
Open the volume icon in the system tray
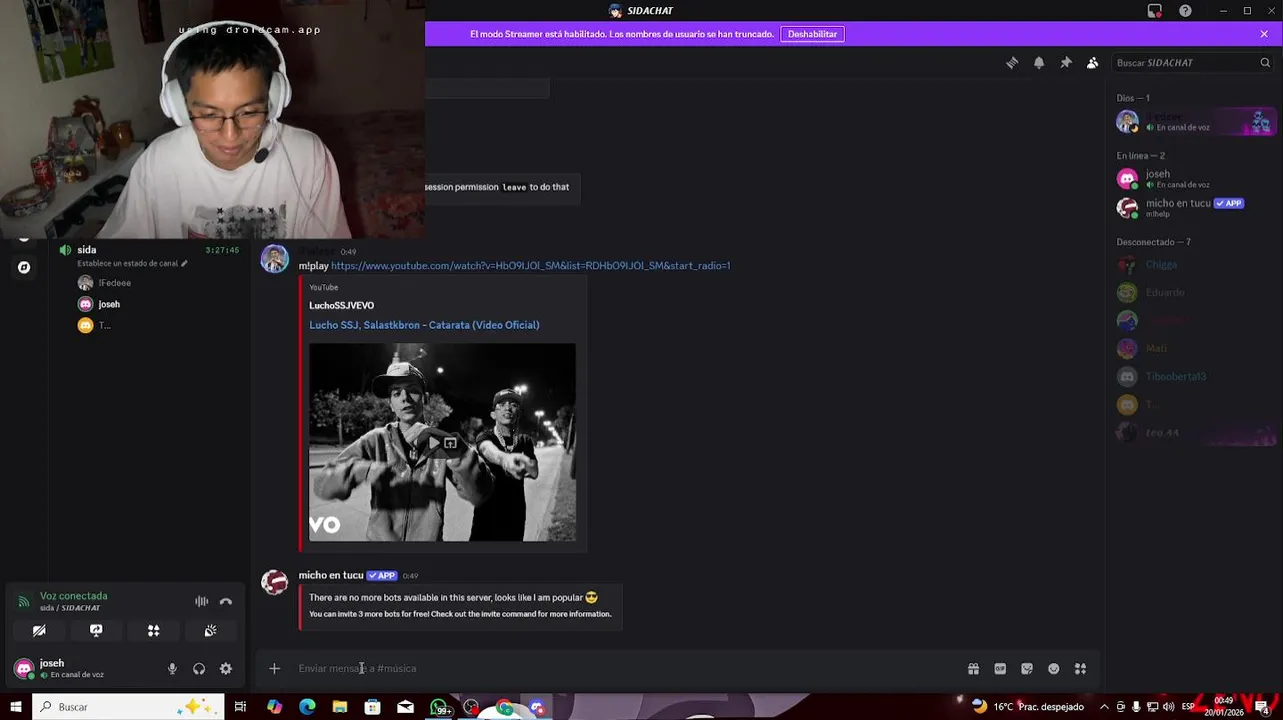[1168, 707]
